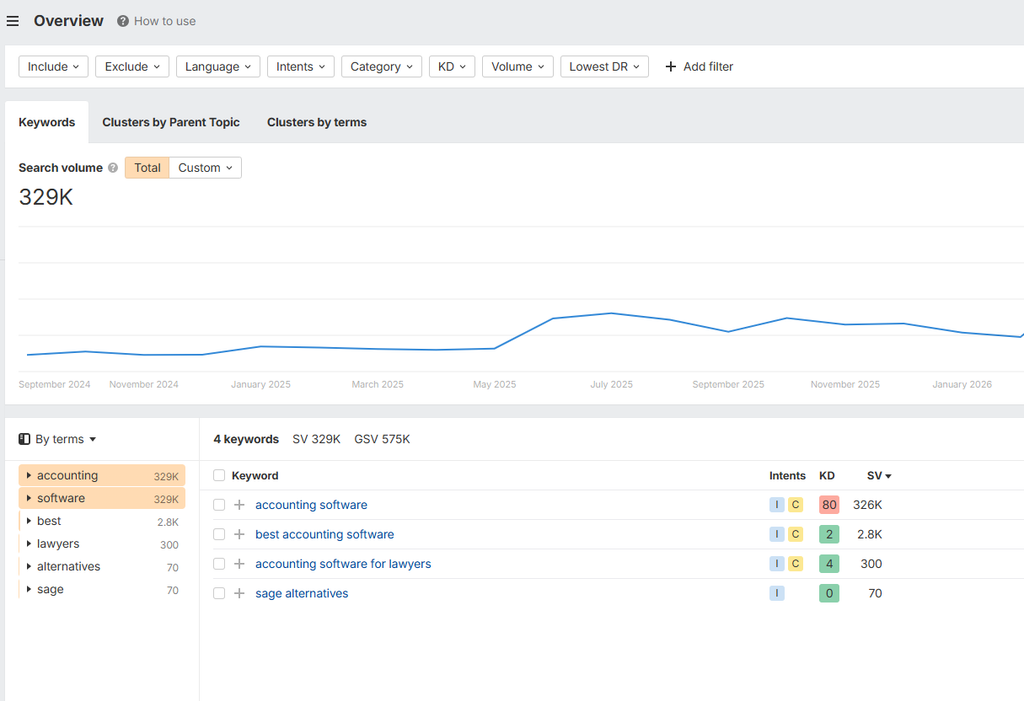The width and height of the screenshot is (1024, 701).
Task: Expand the sage term arrow
Action: tap(29, 589)
